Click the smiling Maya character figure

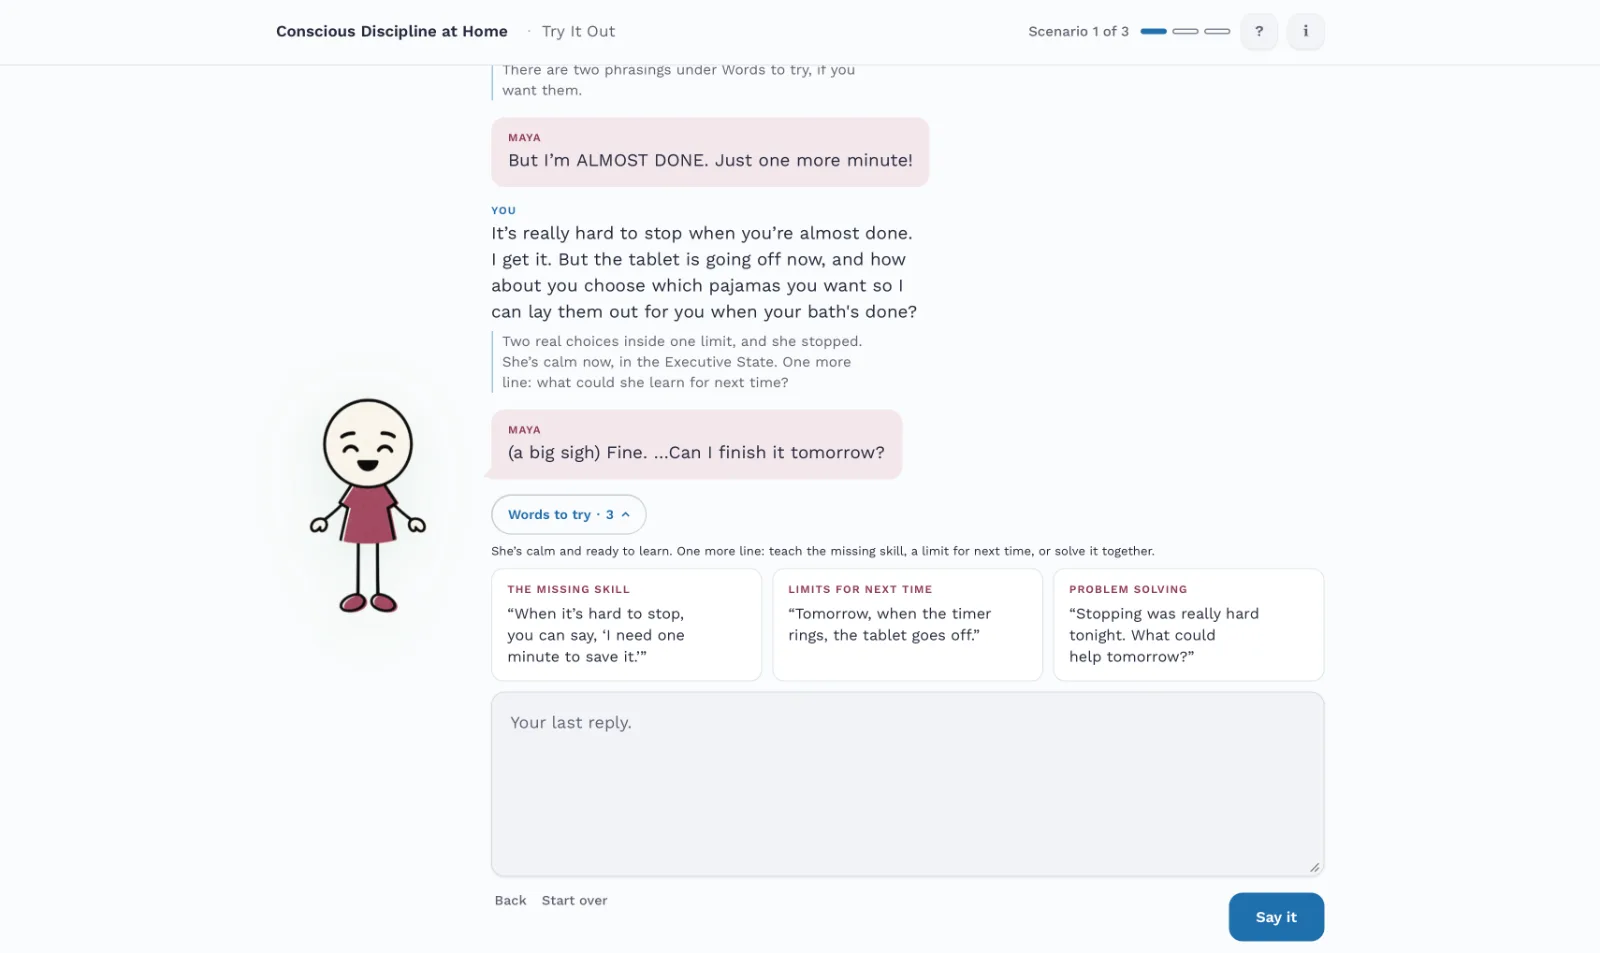tap(368, 505)
